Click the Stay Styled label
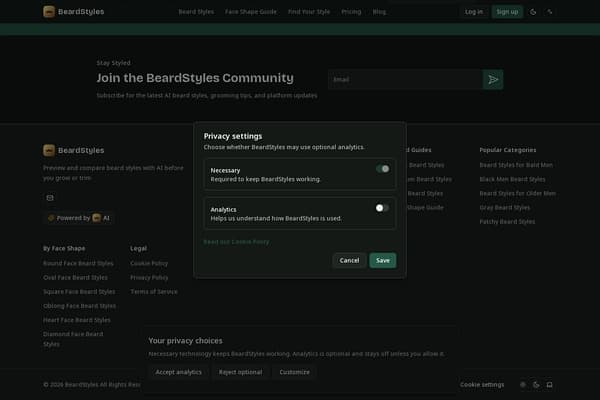 [x=113, y=63]
